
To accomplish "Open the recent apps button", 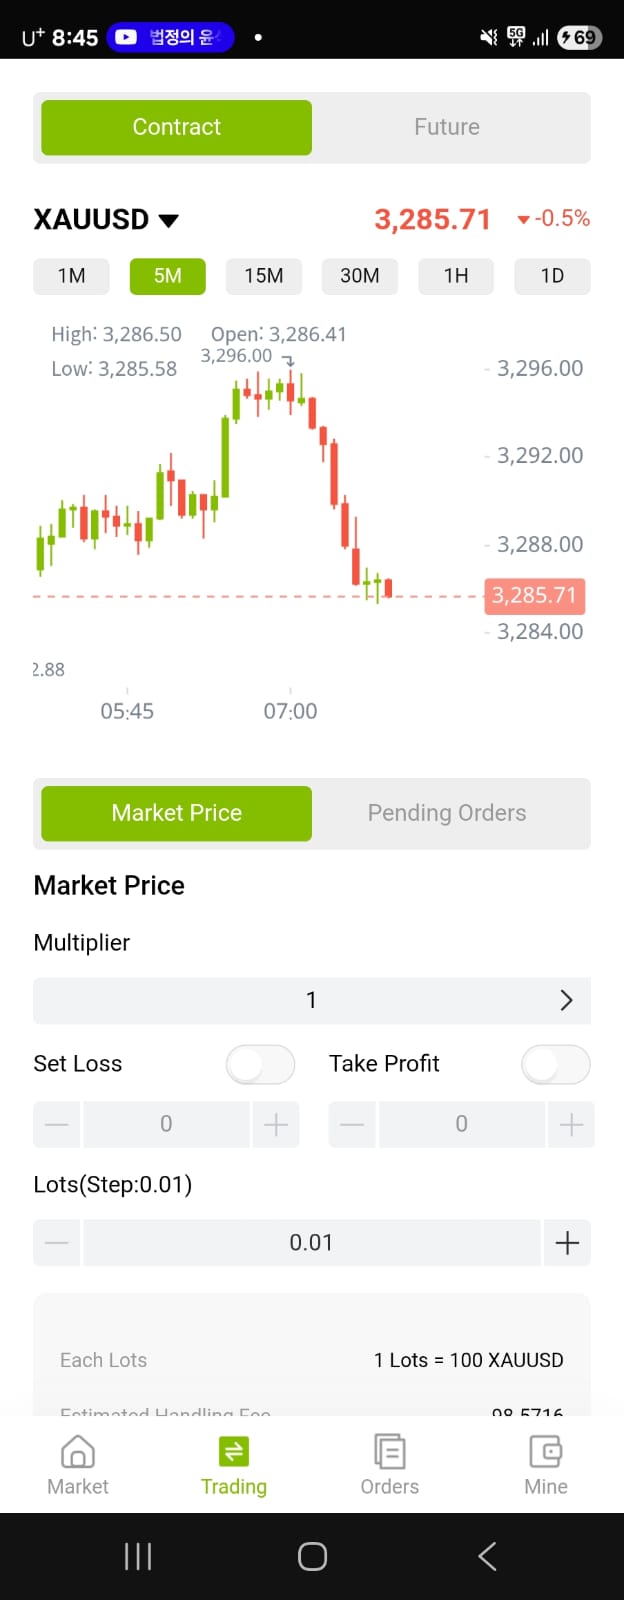I will (138, 1556).
